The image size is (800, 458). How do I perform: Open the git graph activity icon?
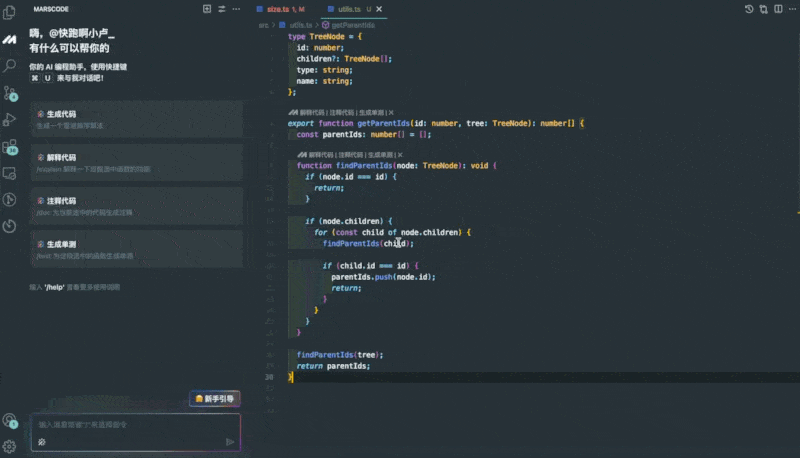(9, 199)
